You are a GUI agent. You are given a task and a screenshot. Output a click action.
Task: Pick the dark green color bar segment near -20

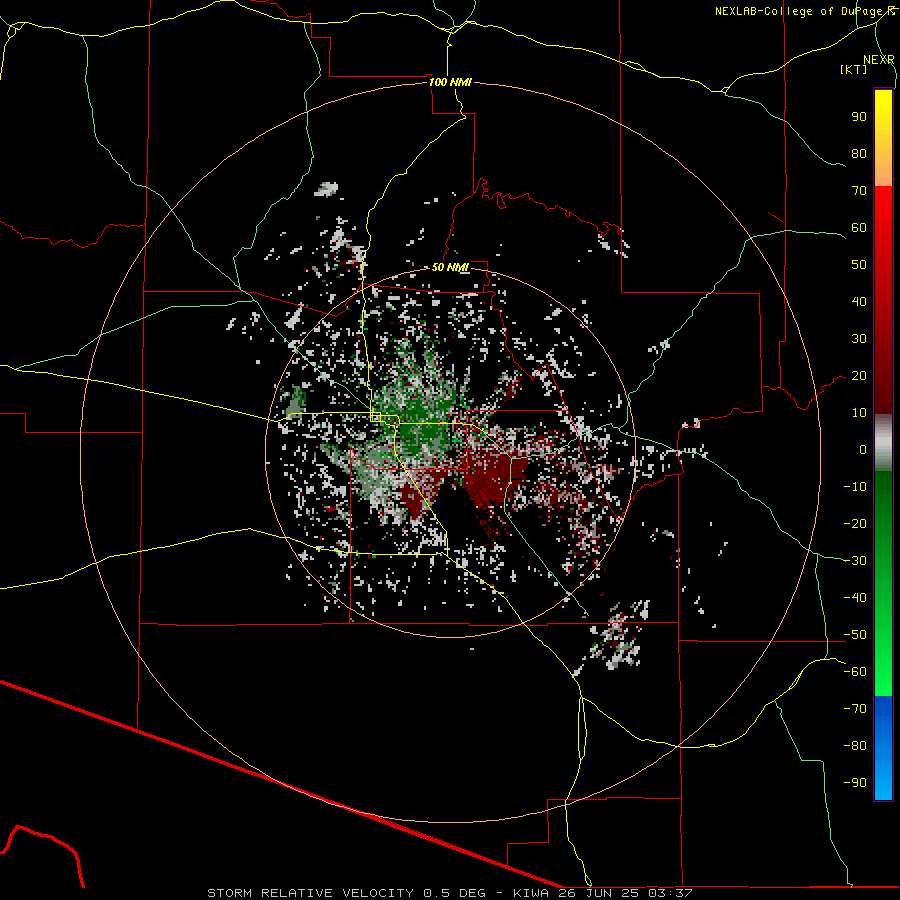[883, 519]
